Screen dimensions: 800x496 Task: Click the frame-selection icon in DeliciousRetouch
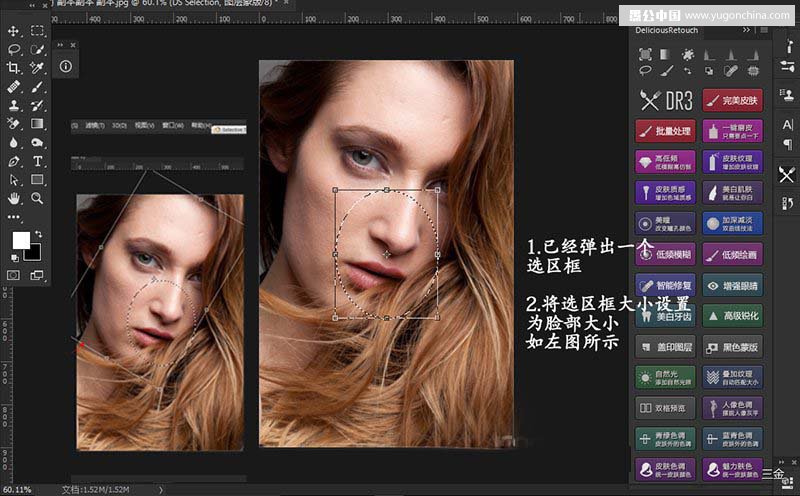tap(645, 55)
